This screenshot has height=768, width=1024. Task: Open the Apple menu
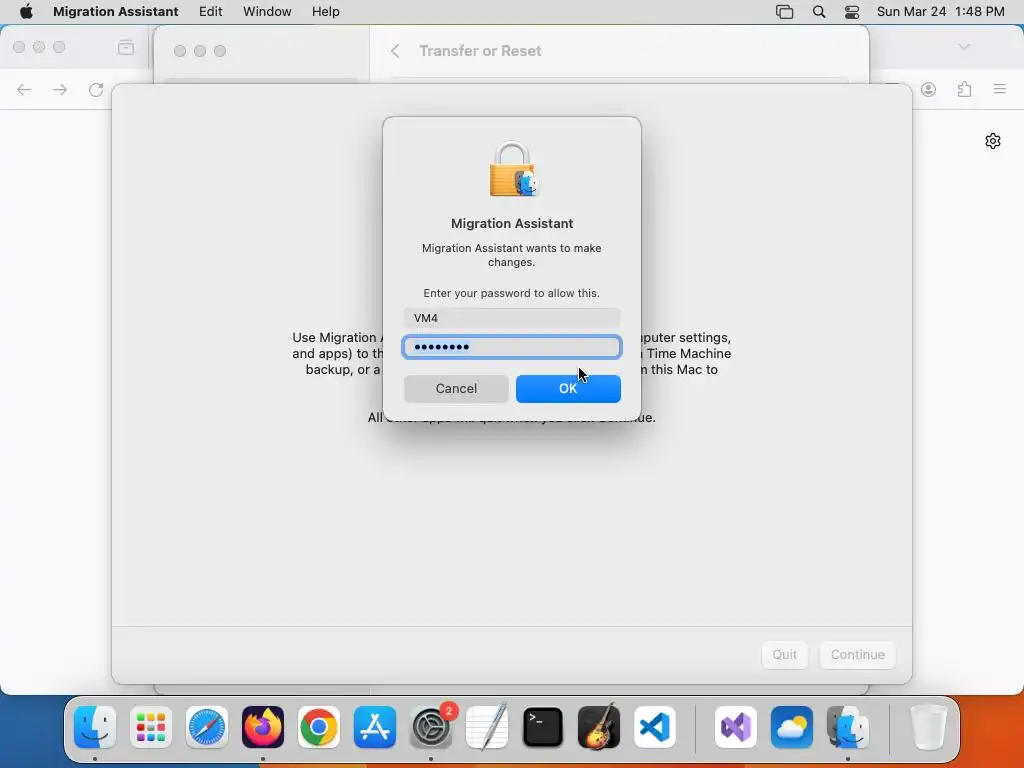point(26,12)
